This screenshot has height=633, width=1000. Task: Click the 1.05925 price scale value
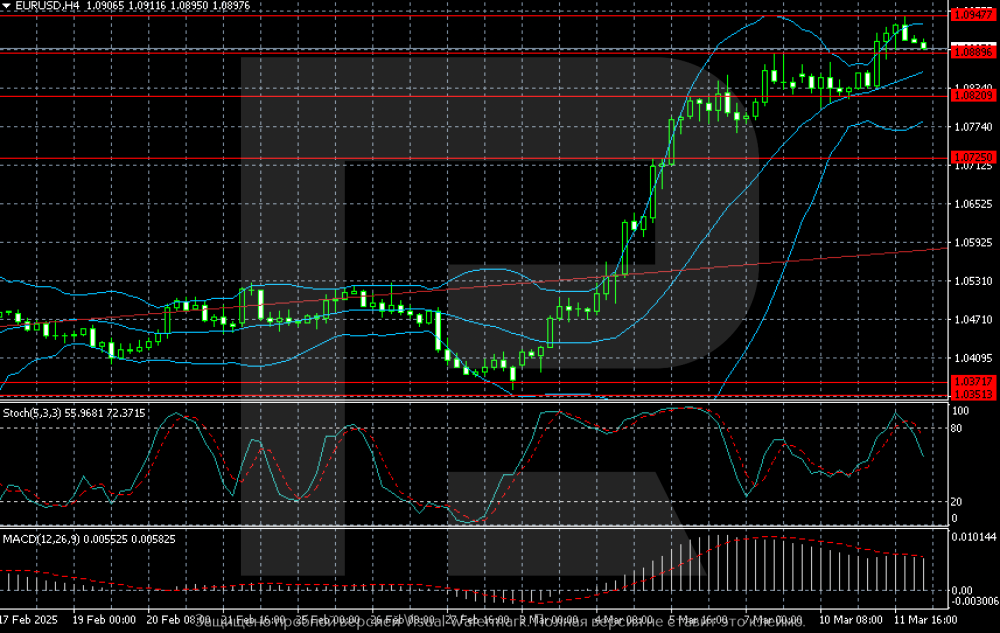point(972,242)
